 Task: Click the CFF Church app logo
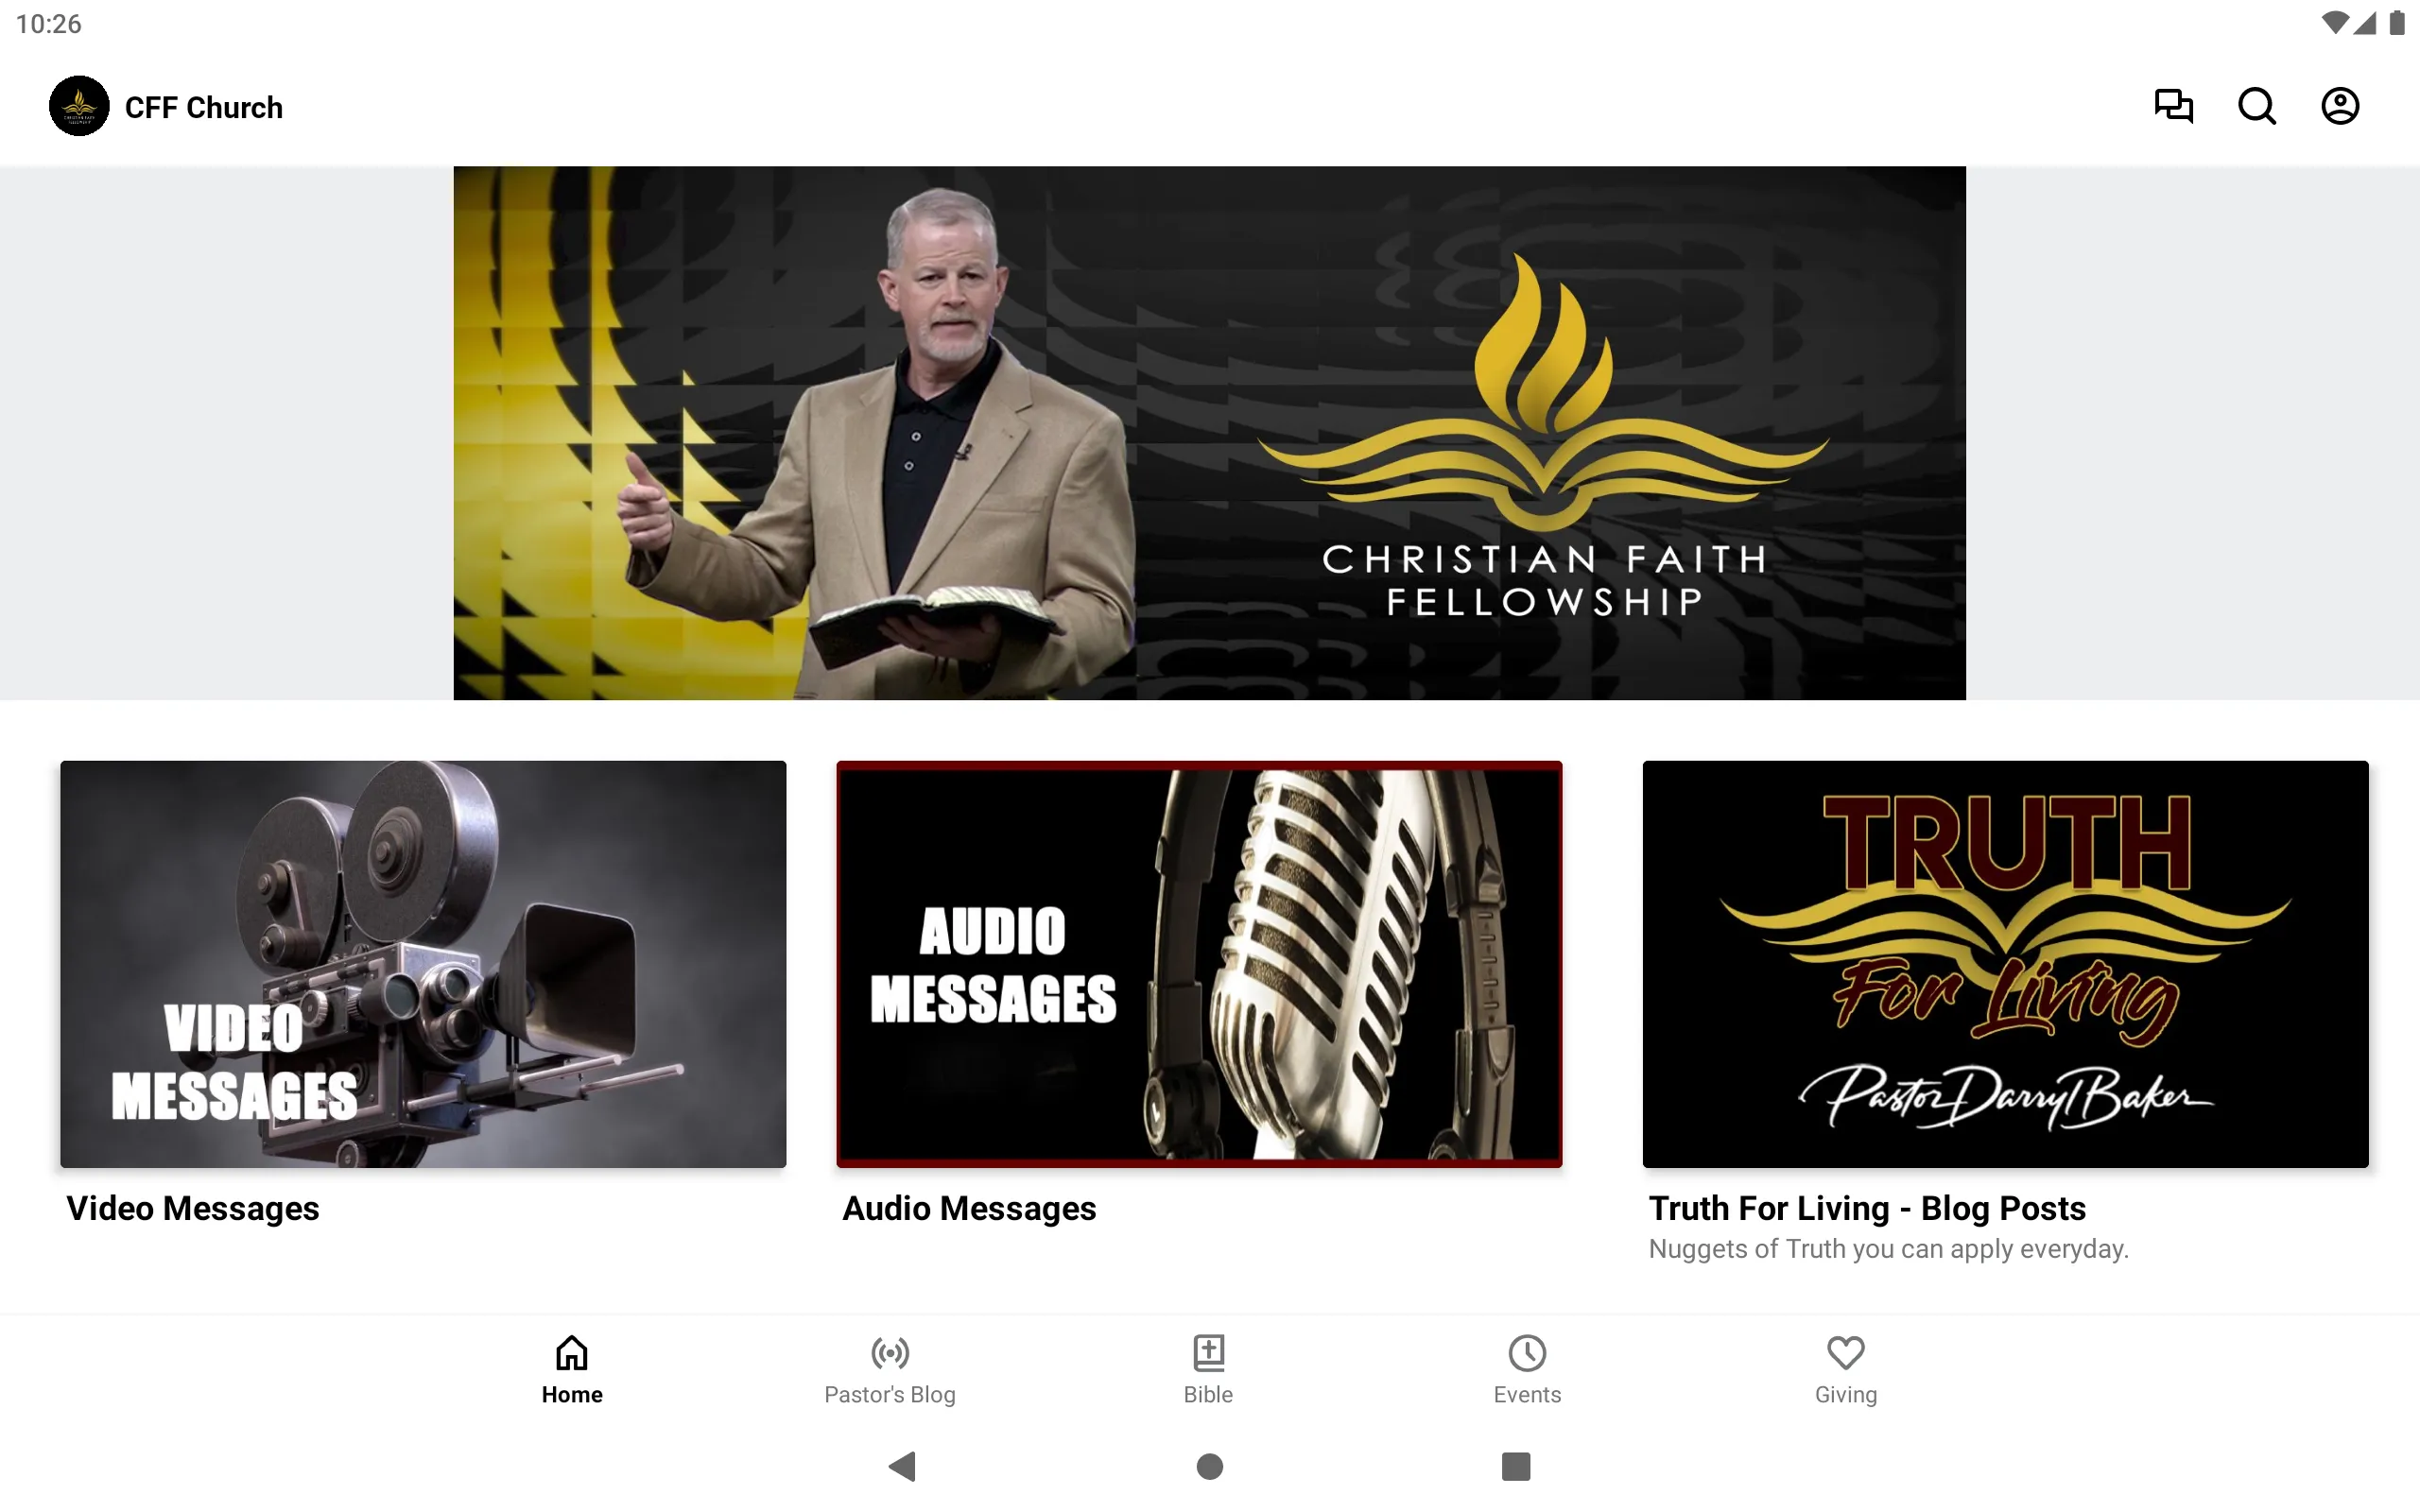coord(78,106)
